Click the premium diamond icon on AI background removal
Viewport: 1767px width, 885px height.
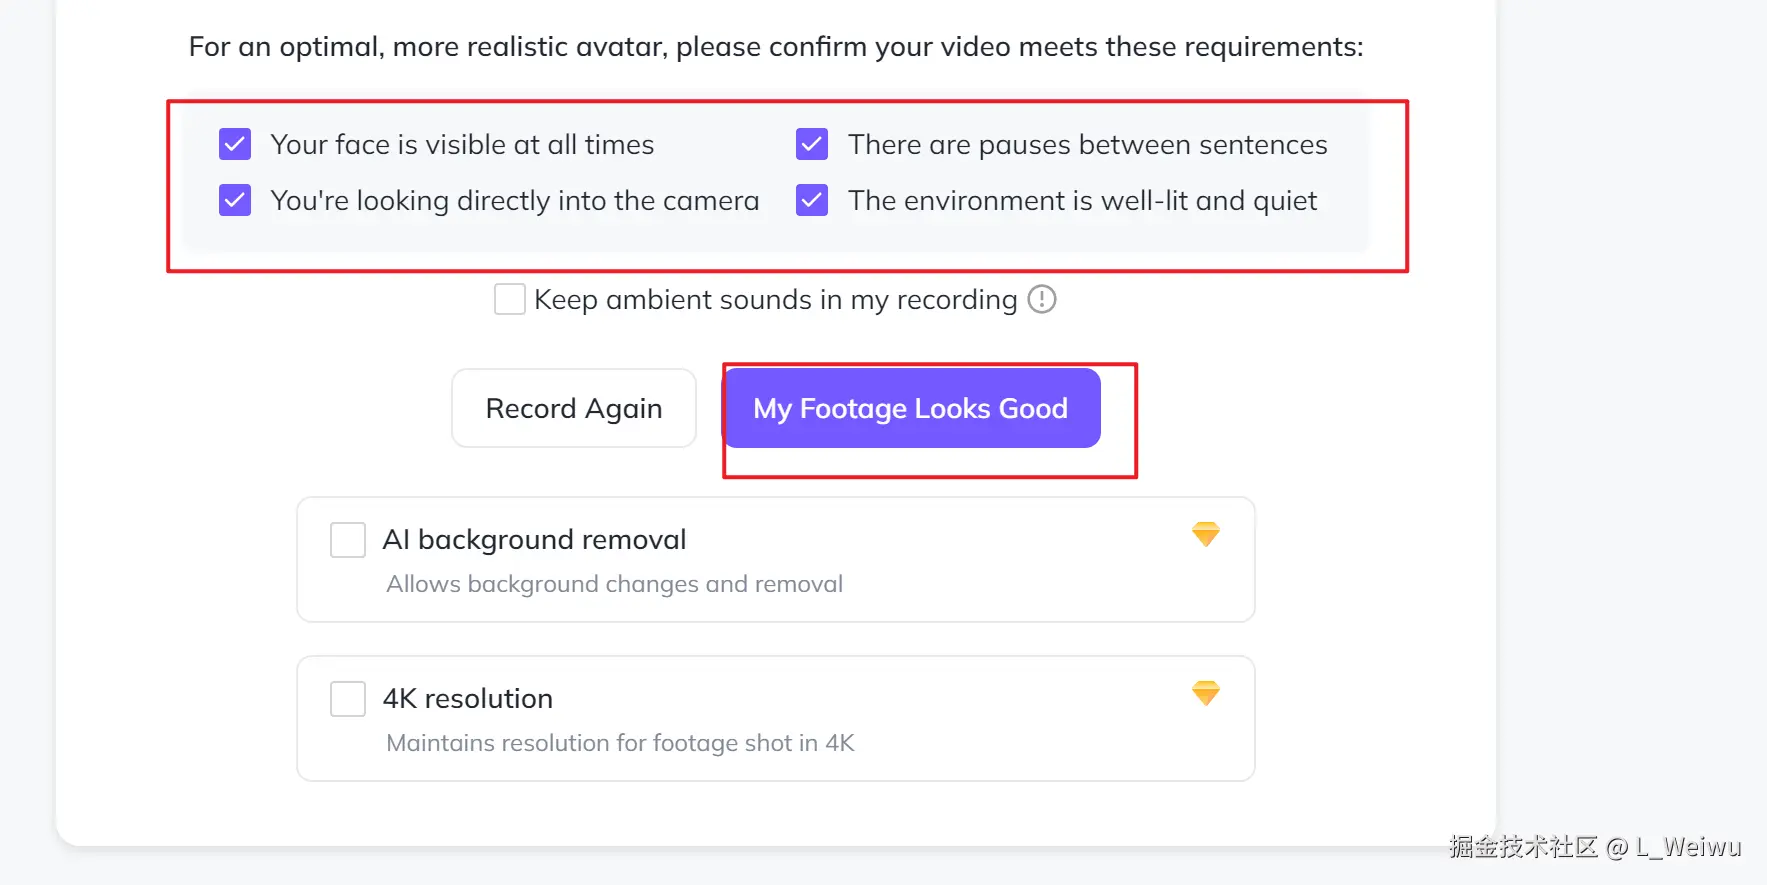tap(1206, 534)
